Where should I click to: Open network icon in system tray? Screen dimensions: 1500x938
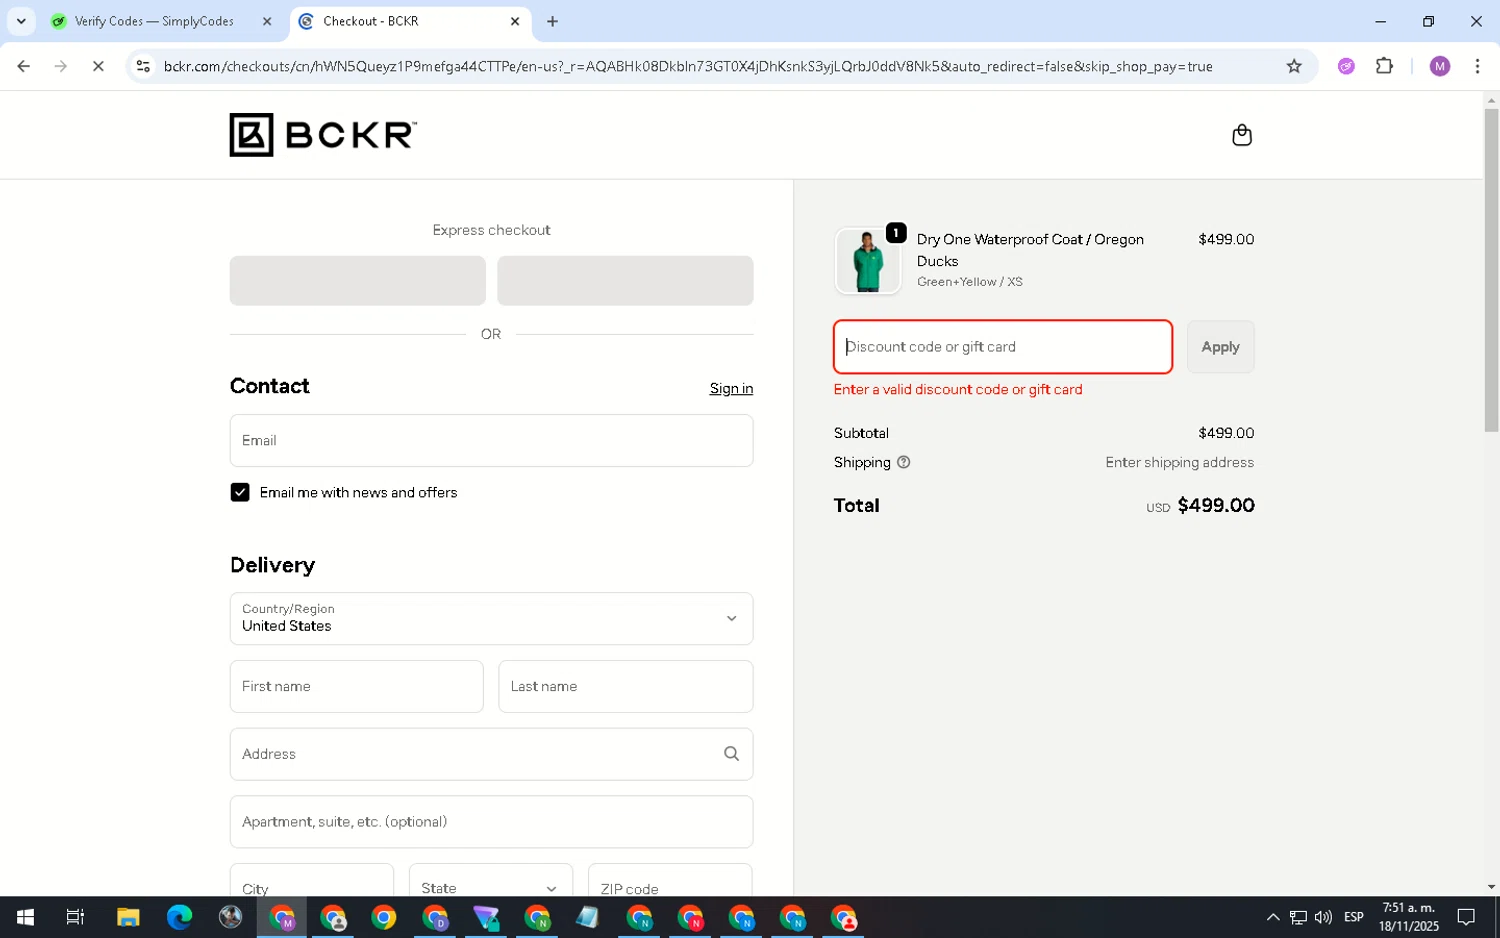(1298, 917)
